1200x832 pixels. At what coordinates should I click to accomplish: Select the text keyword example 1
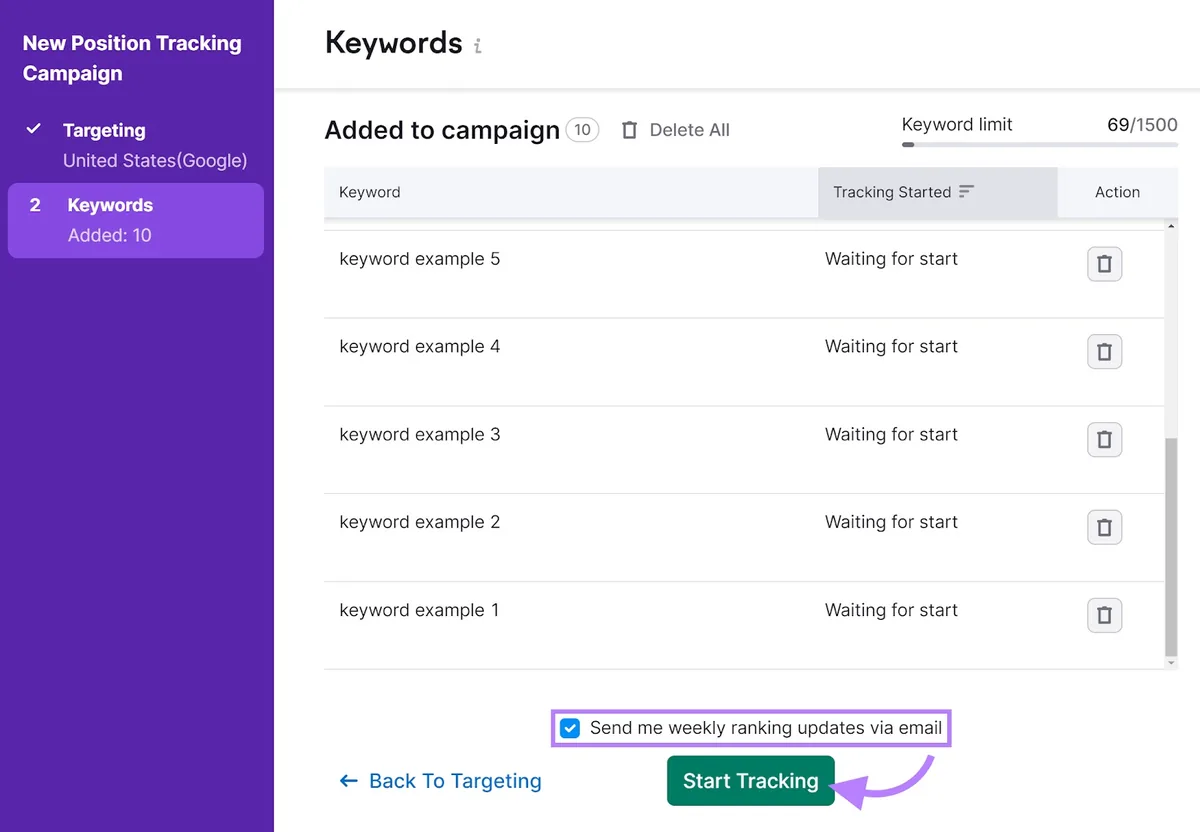(419, 610)
